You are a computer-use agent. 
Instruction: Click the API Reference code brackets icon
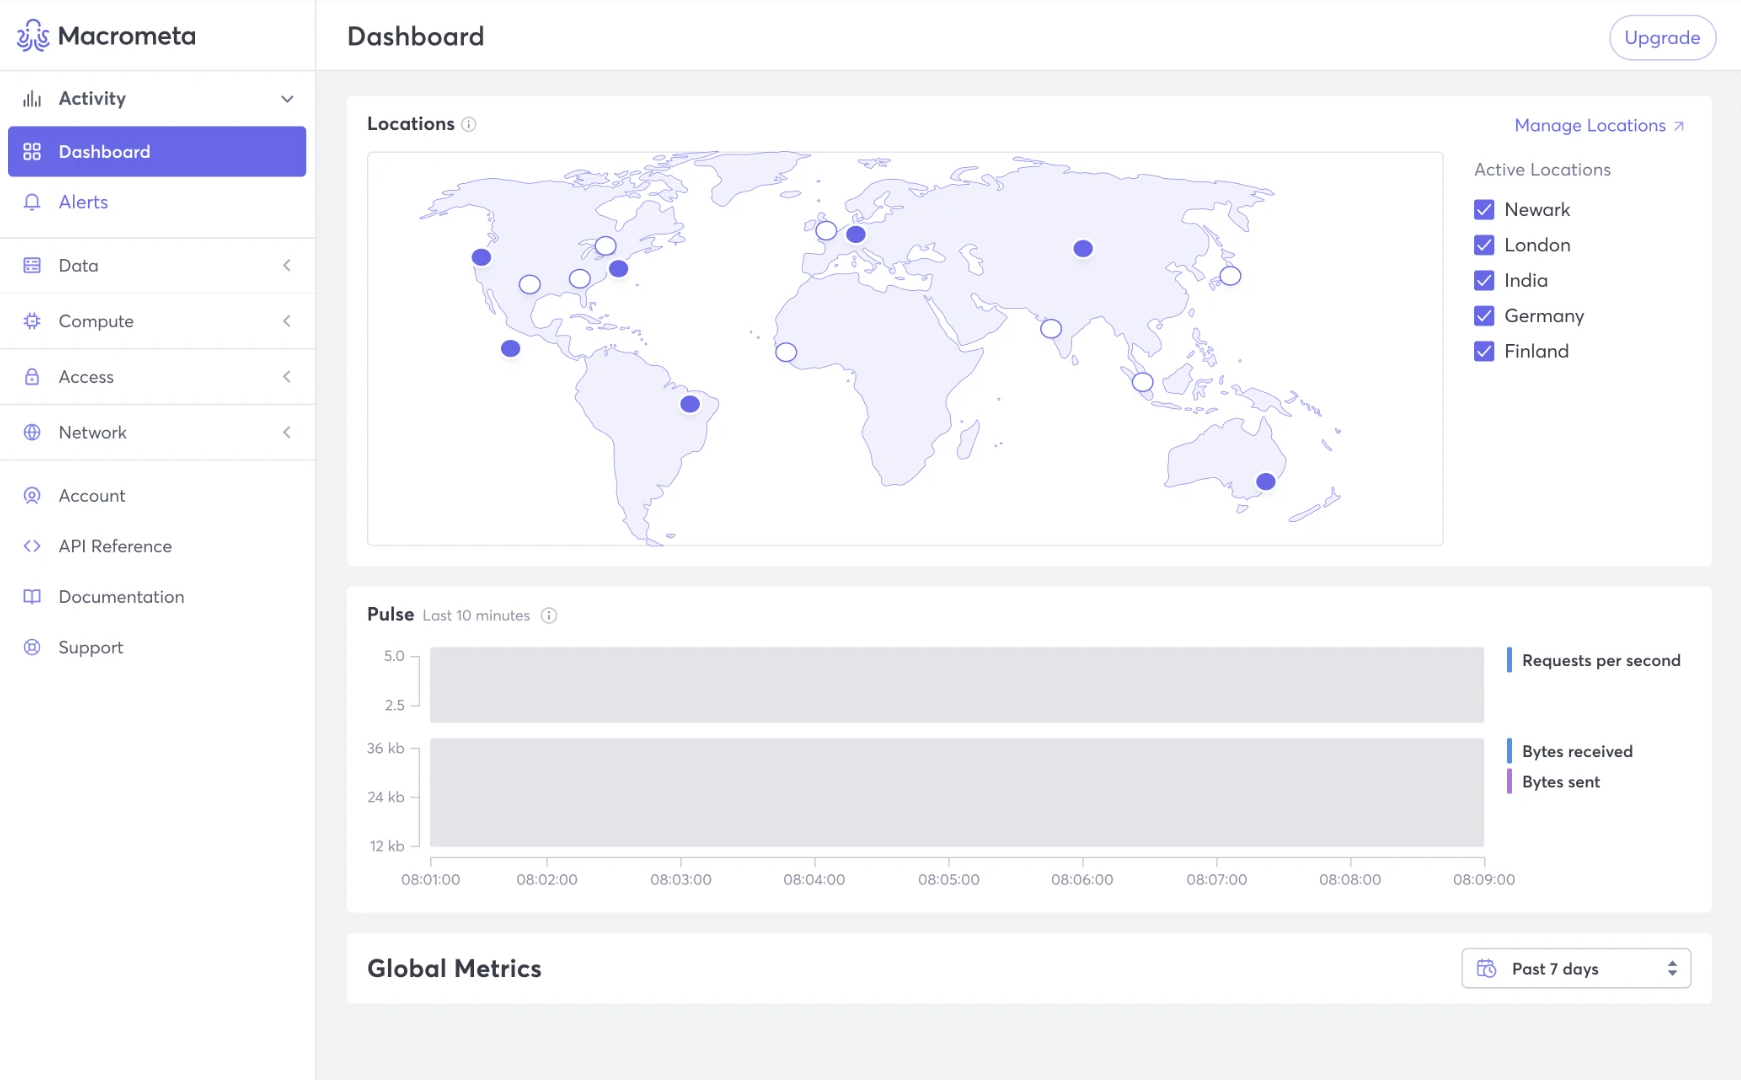pos(32,546)
